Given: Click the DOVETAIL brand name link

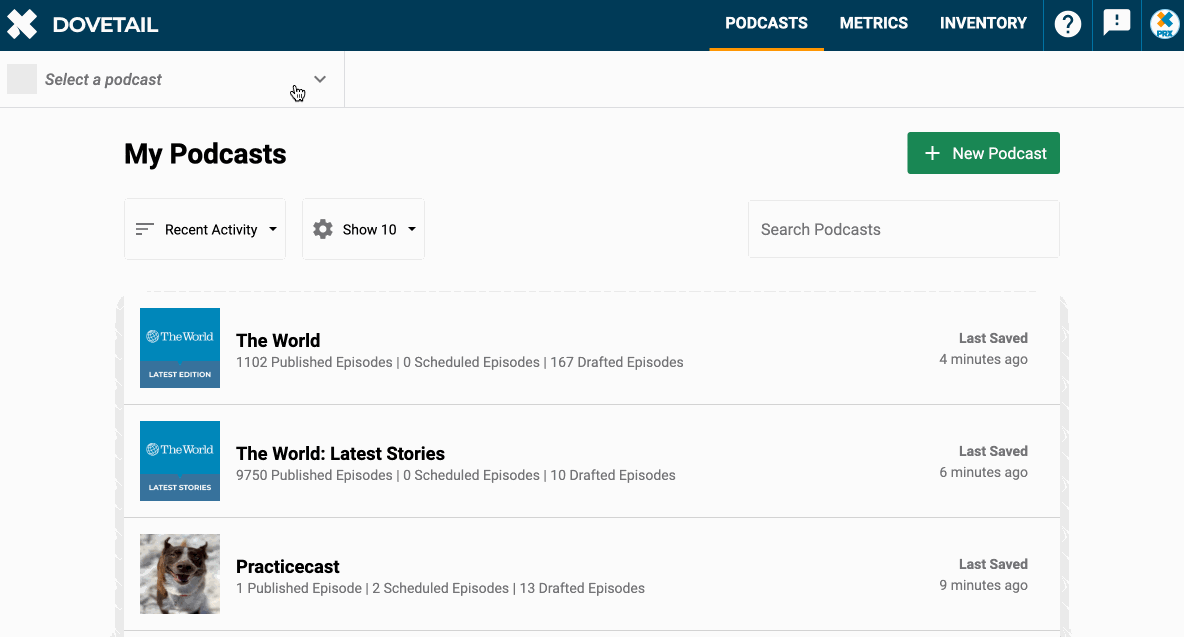Looking at the screenshot, I should pyautogui.click(x=106, y=25).
